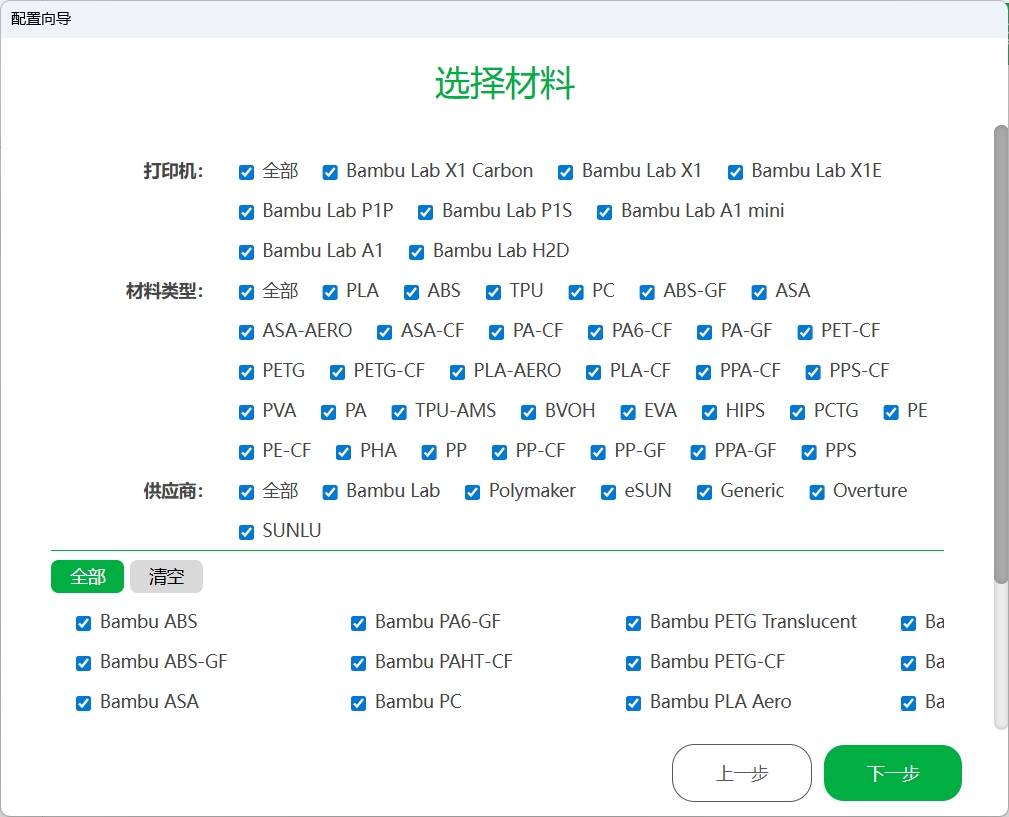Toggle the PCTG material checkbox

pos(797,412)
